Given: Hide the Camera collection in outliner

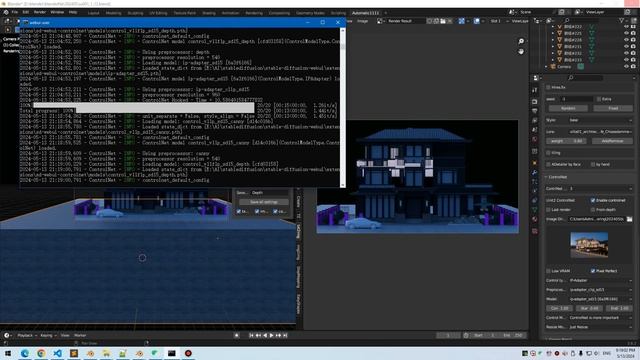Looking at the screenshot, I should pos(627,66).
